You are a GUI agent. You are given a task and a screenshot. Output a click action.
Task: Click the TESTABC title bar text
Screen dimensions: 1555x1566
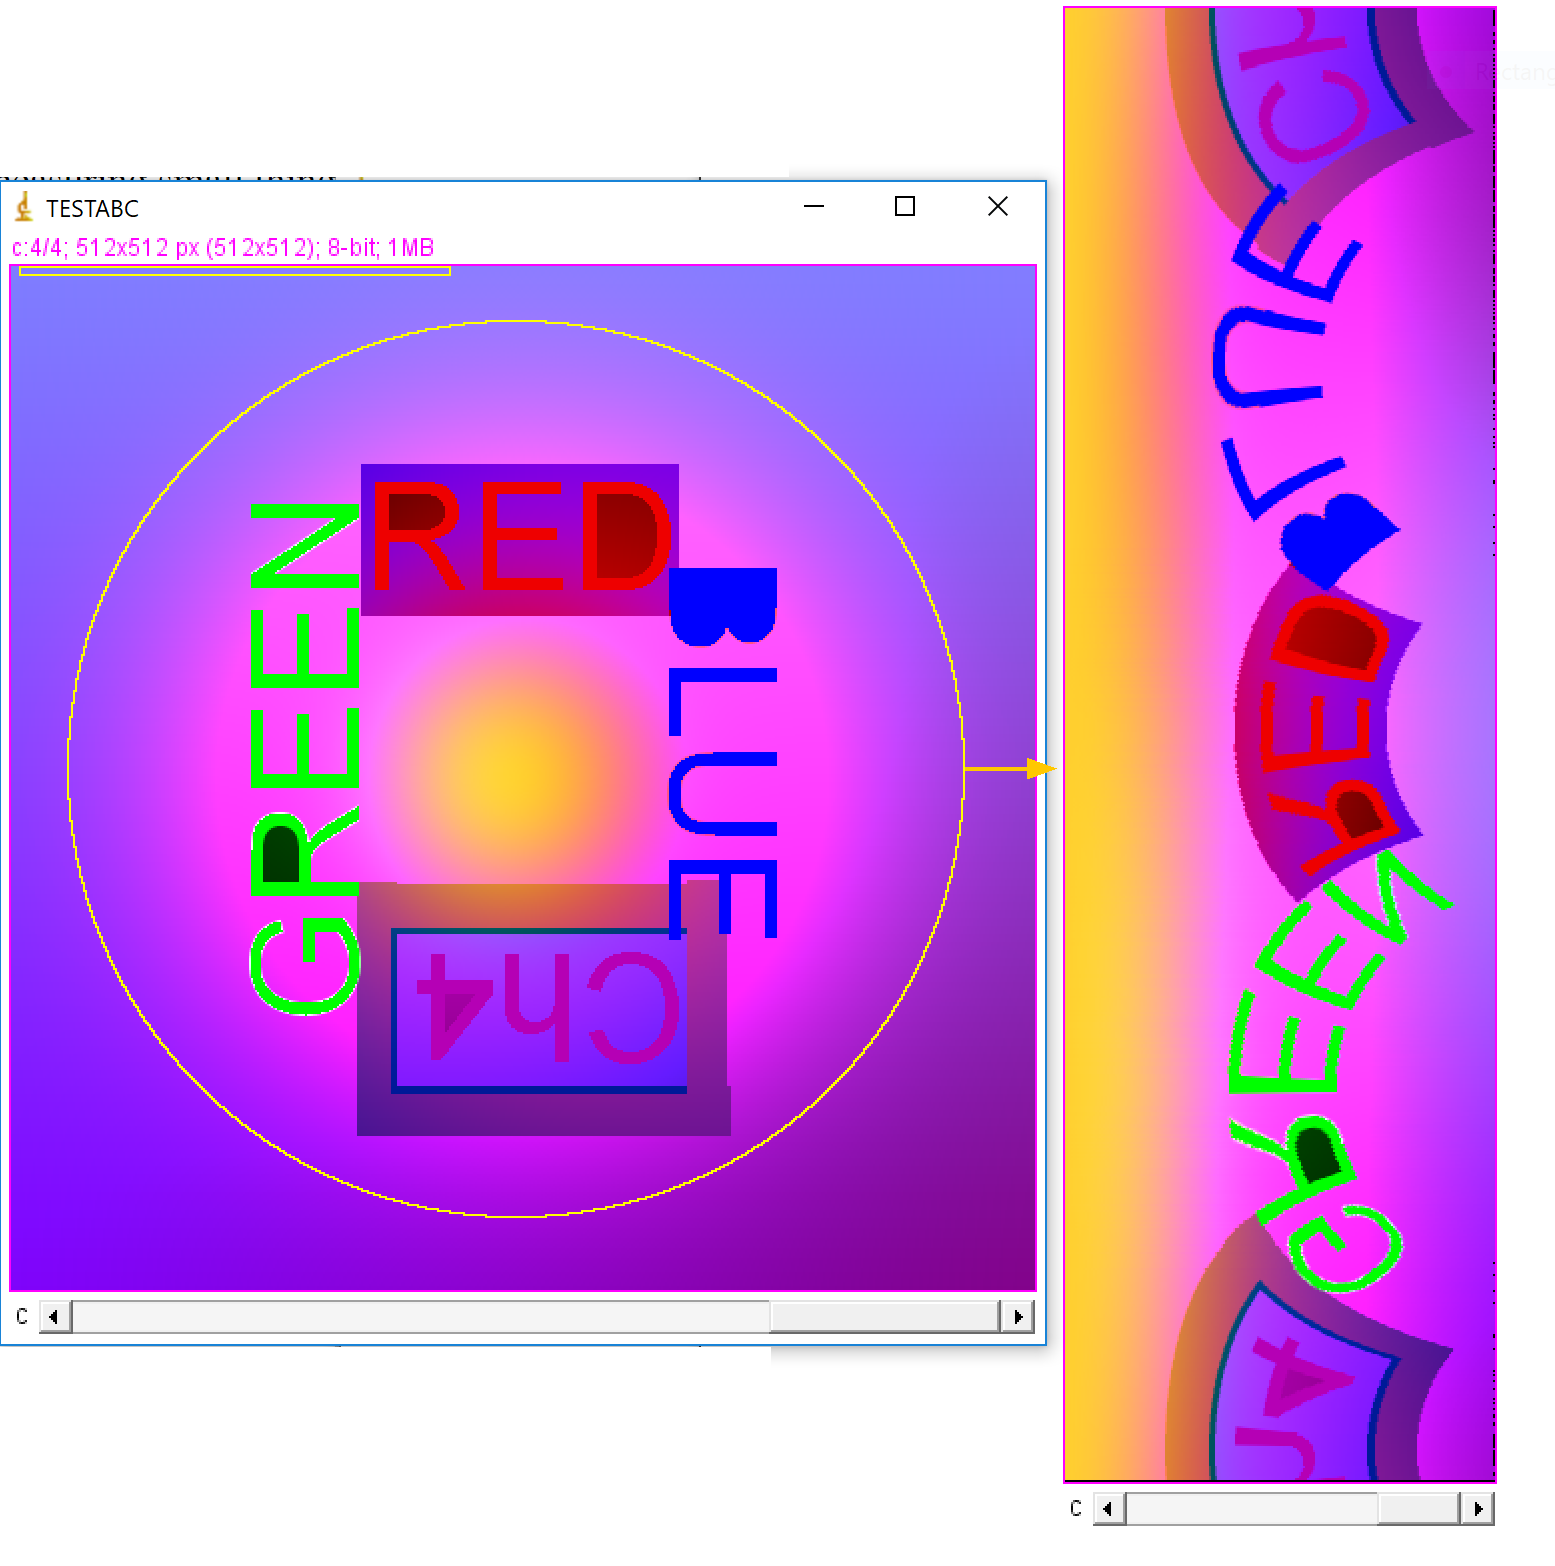93,209
